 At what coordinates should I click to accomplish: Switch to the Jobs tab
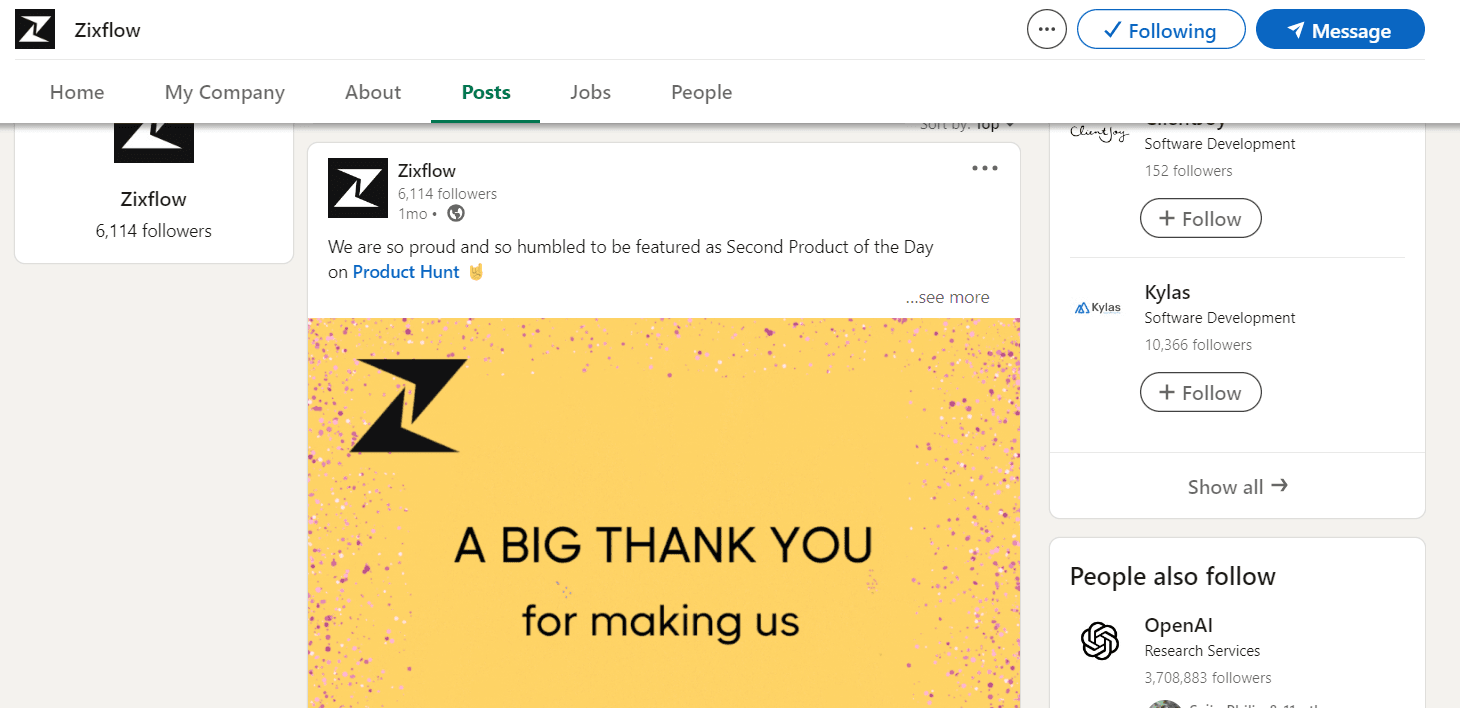(x=590, y=92)
